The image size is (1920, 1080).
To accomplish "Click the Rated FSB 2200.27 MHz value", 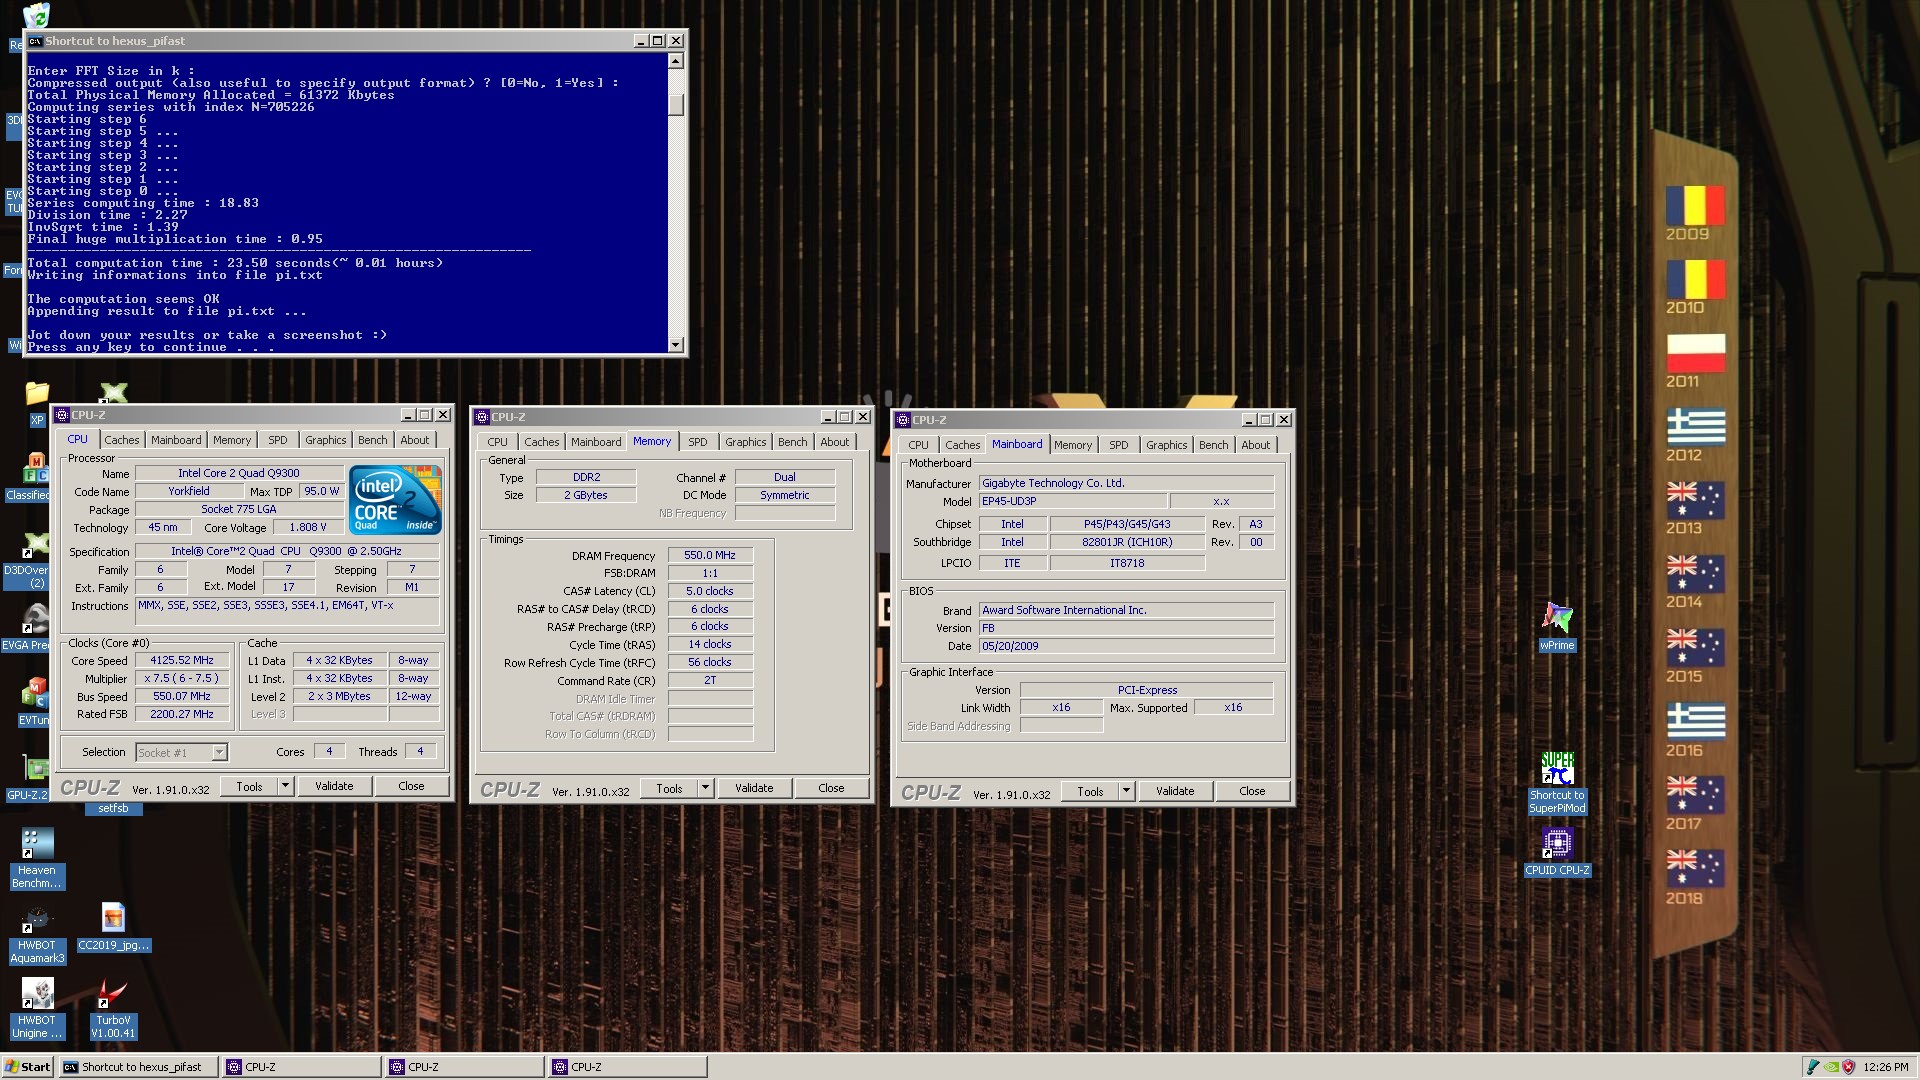I will point(182,714).
